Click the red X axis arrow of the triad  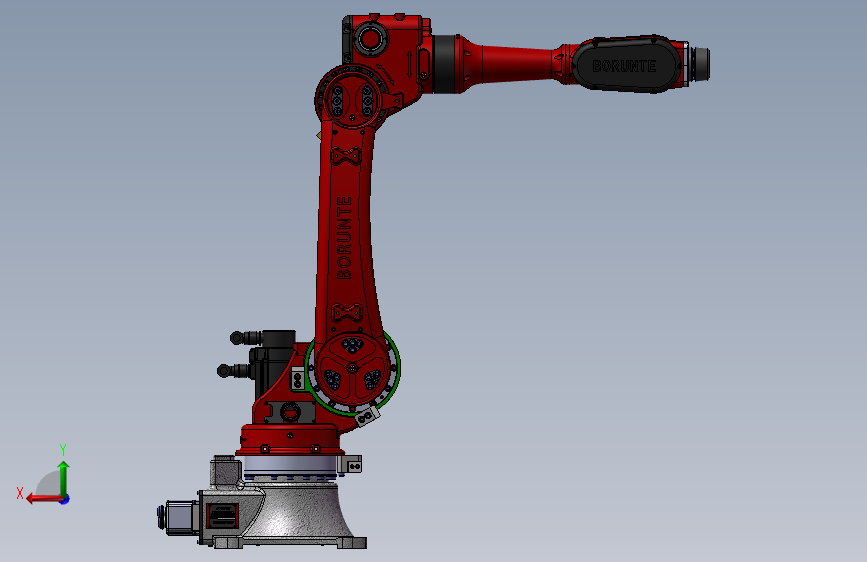(x=43, y=499)
